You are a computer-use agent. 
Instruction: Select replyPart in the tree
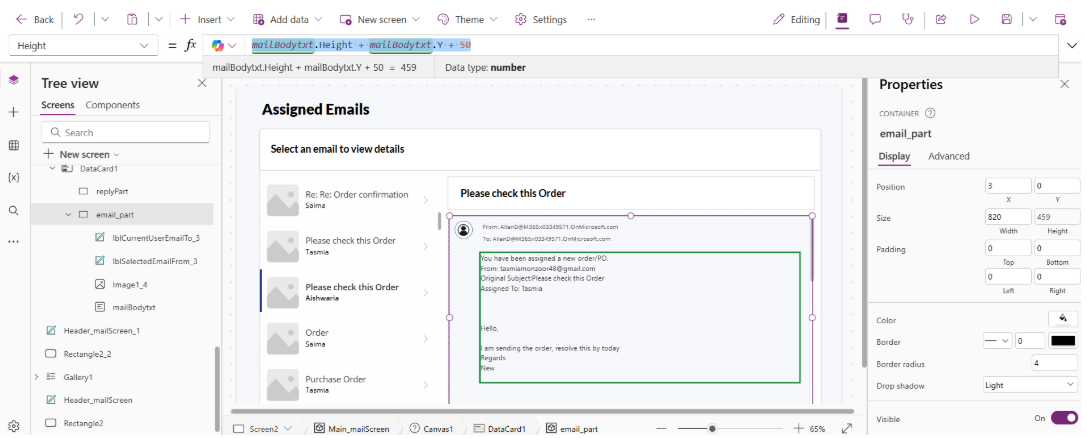(x=112, y=191)
